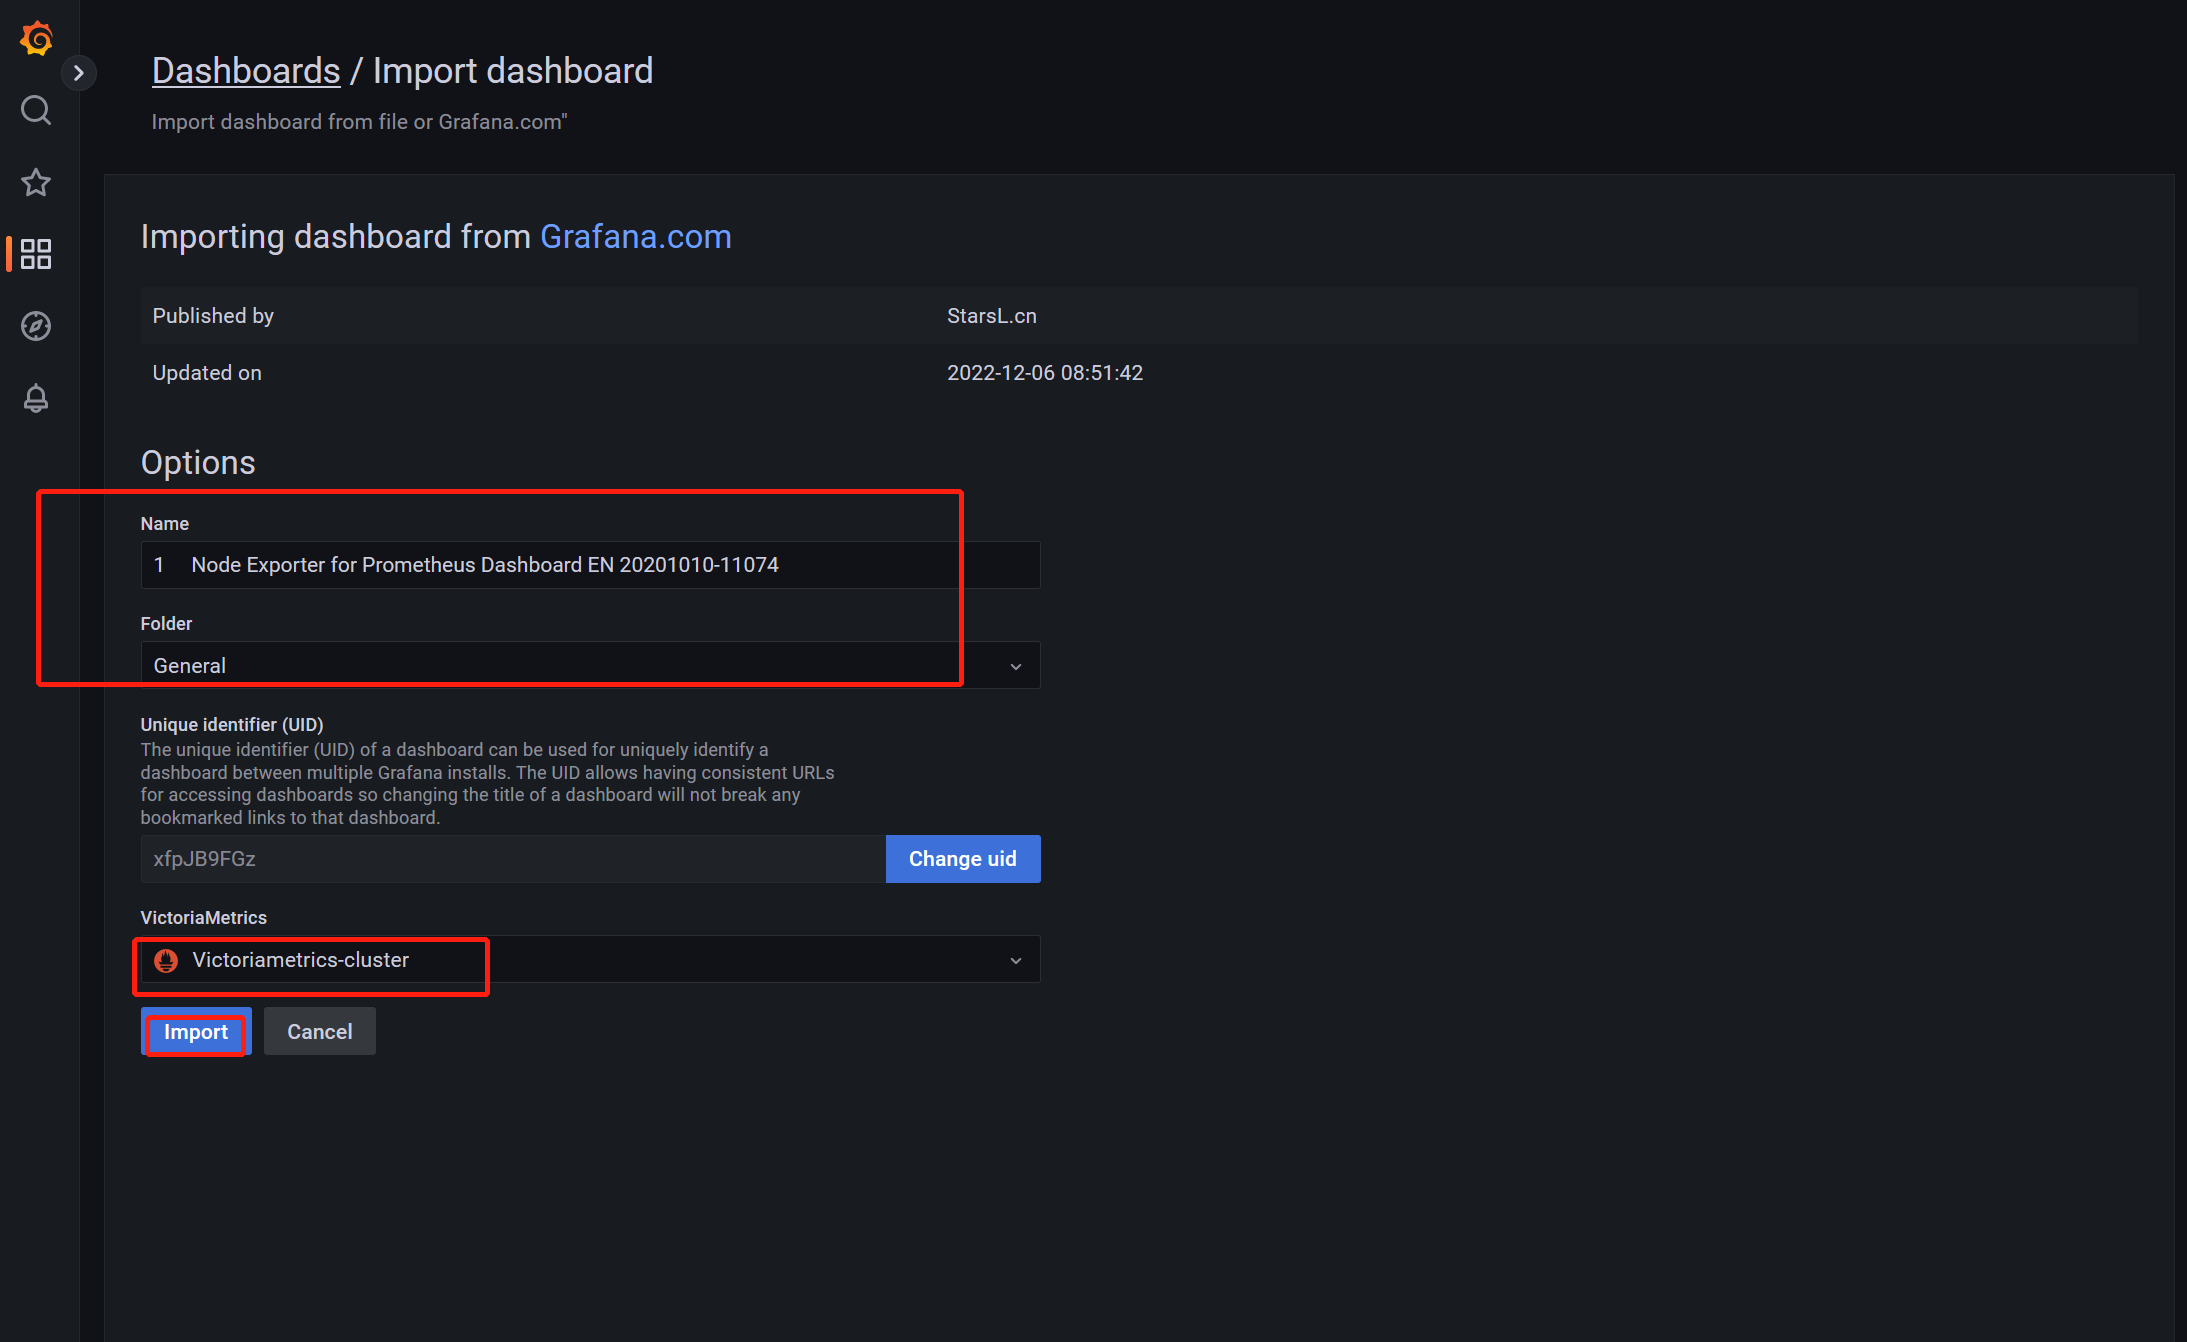Click the Updated on label
This screenshot has height=1342, width=2187.
[207, 373]
